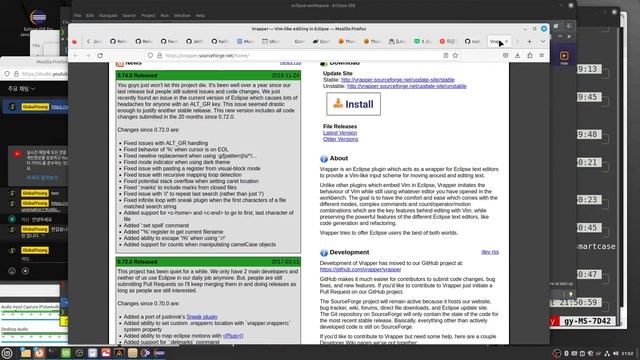The width and height of the screenshot is (640, 360).
Task: Open reader view icon in address bar
Action: tap(446, 56)
